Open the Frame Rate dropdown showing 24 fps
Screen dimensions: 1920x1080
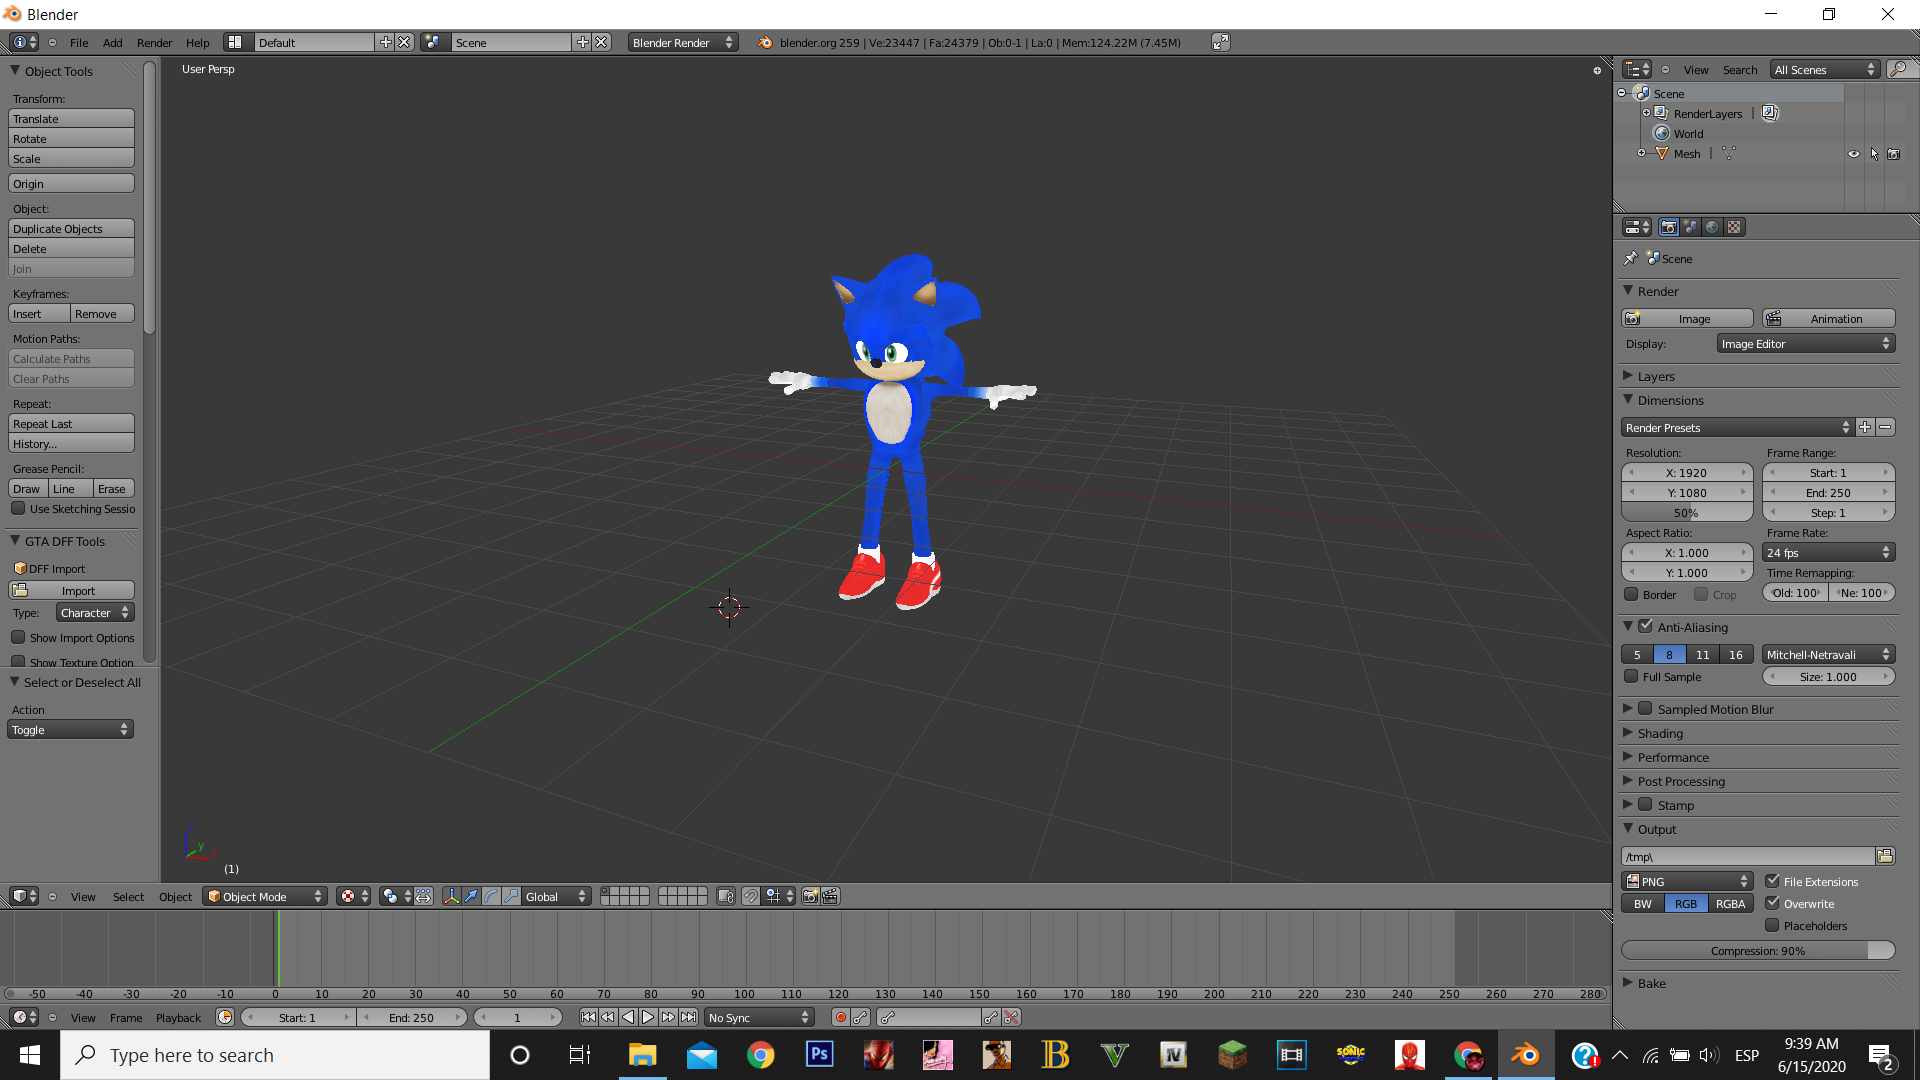pyautogui.click(x=1829, y=552)
